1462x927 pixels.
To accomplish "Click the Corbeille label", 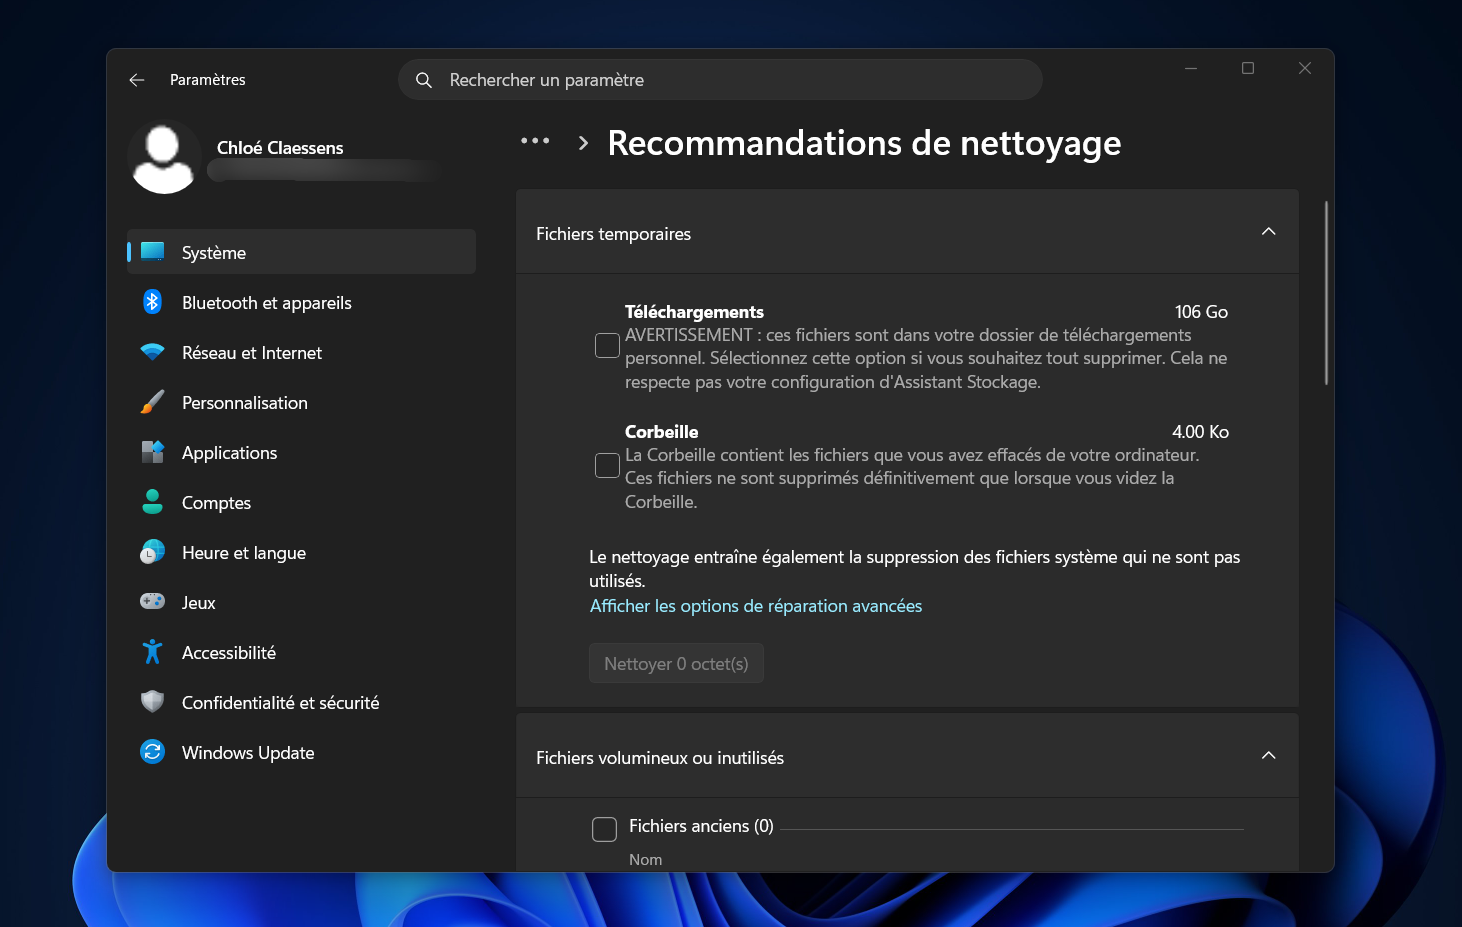I will point(662,432).
